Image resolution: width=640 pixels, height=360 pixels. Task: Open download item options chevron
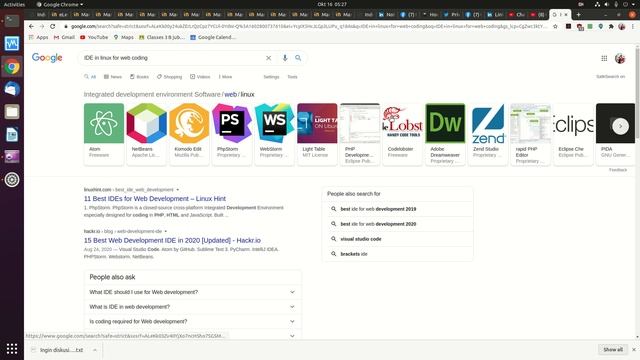[95, 350]
